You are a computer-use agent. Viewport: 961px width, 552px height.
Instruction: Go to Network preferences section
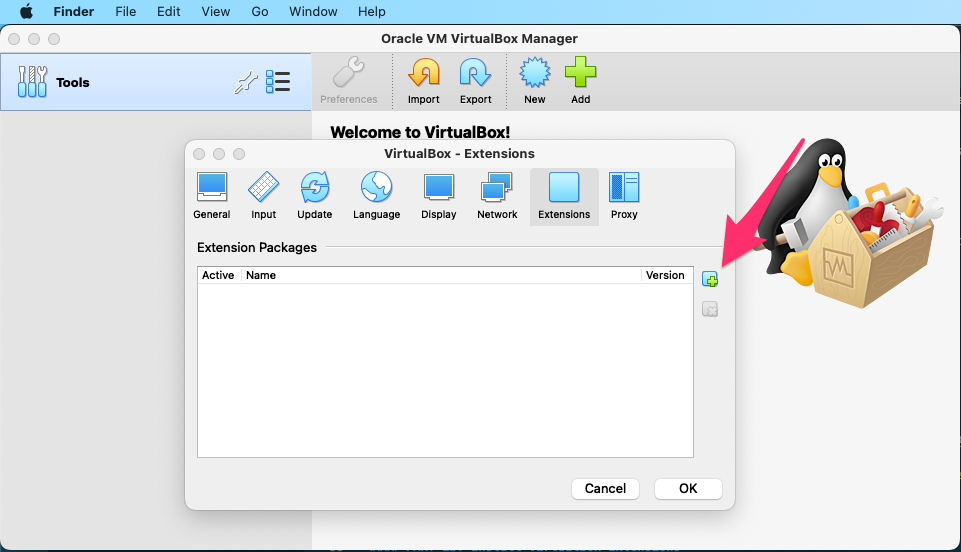coord(497,196)
